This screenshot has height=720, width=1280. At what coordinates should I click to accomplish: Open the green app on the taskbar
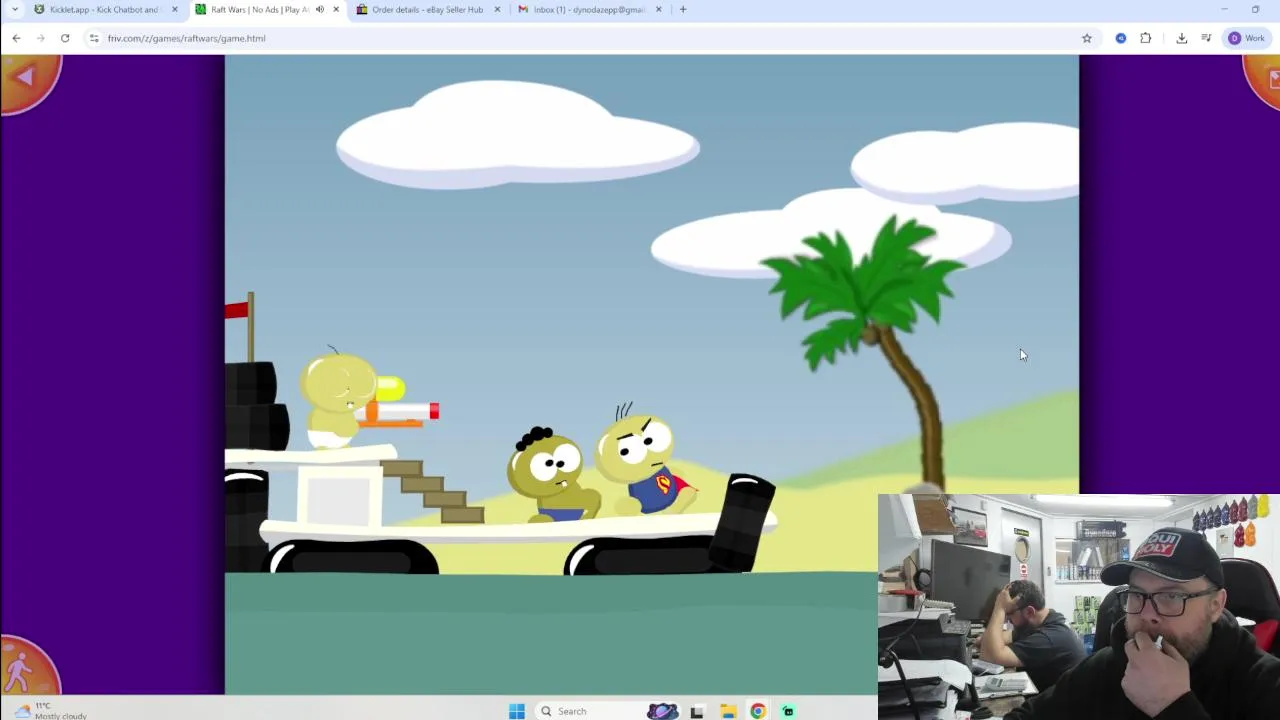pyautogui.click(x=788, y=711)
